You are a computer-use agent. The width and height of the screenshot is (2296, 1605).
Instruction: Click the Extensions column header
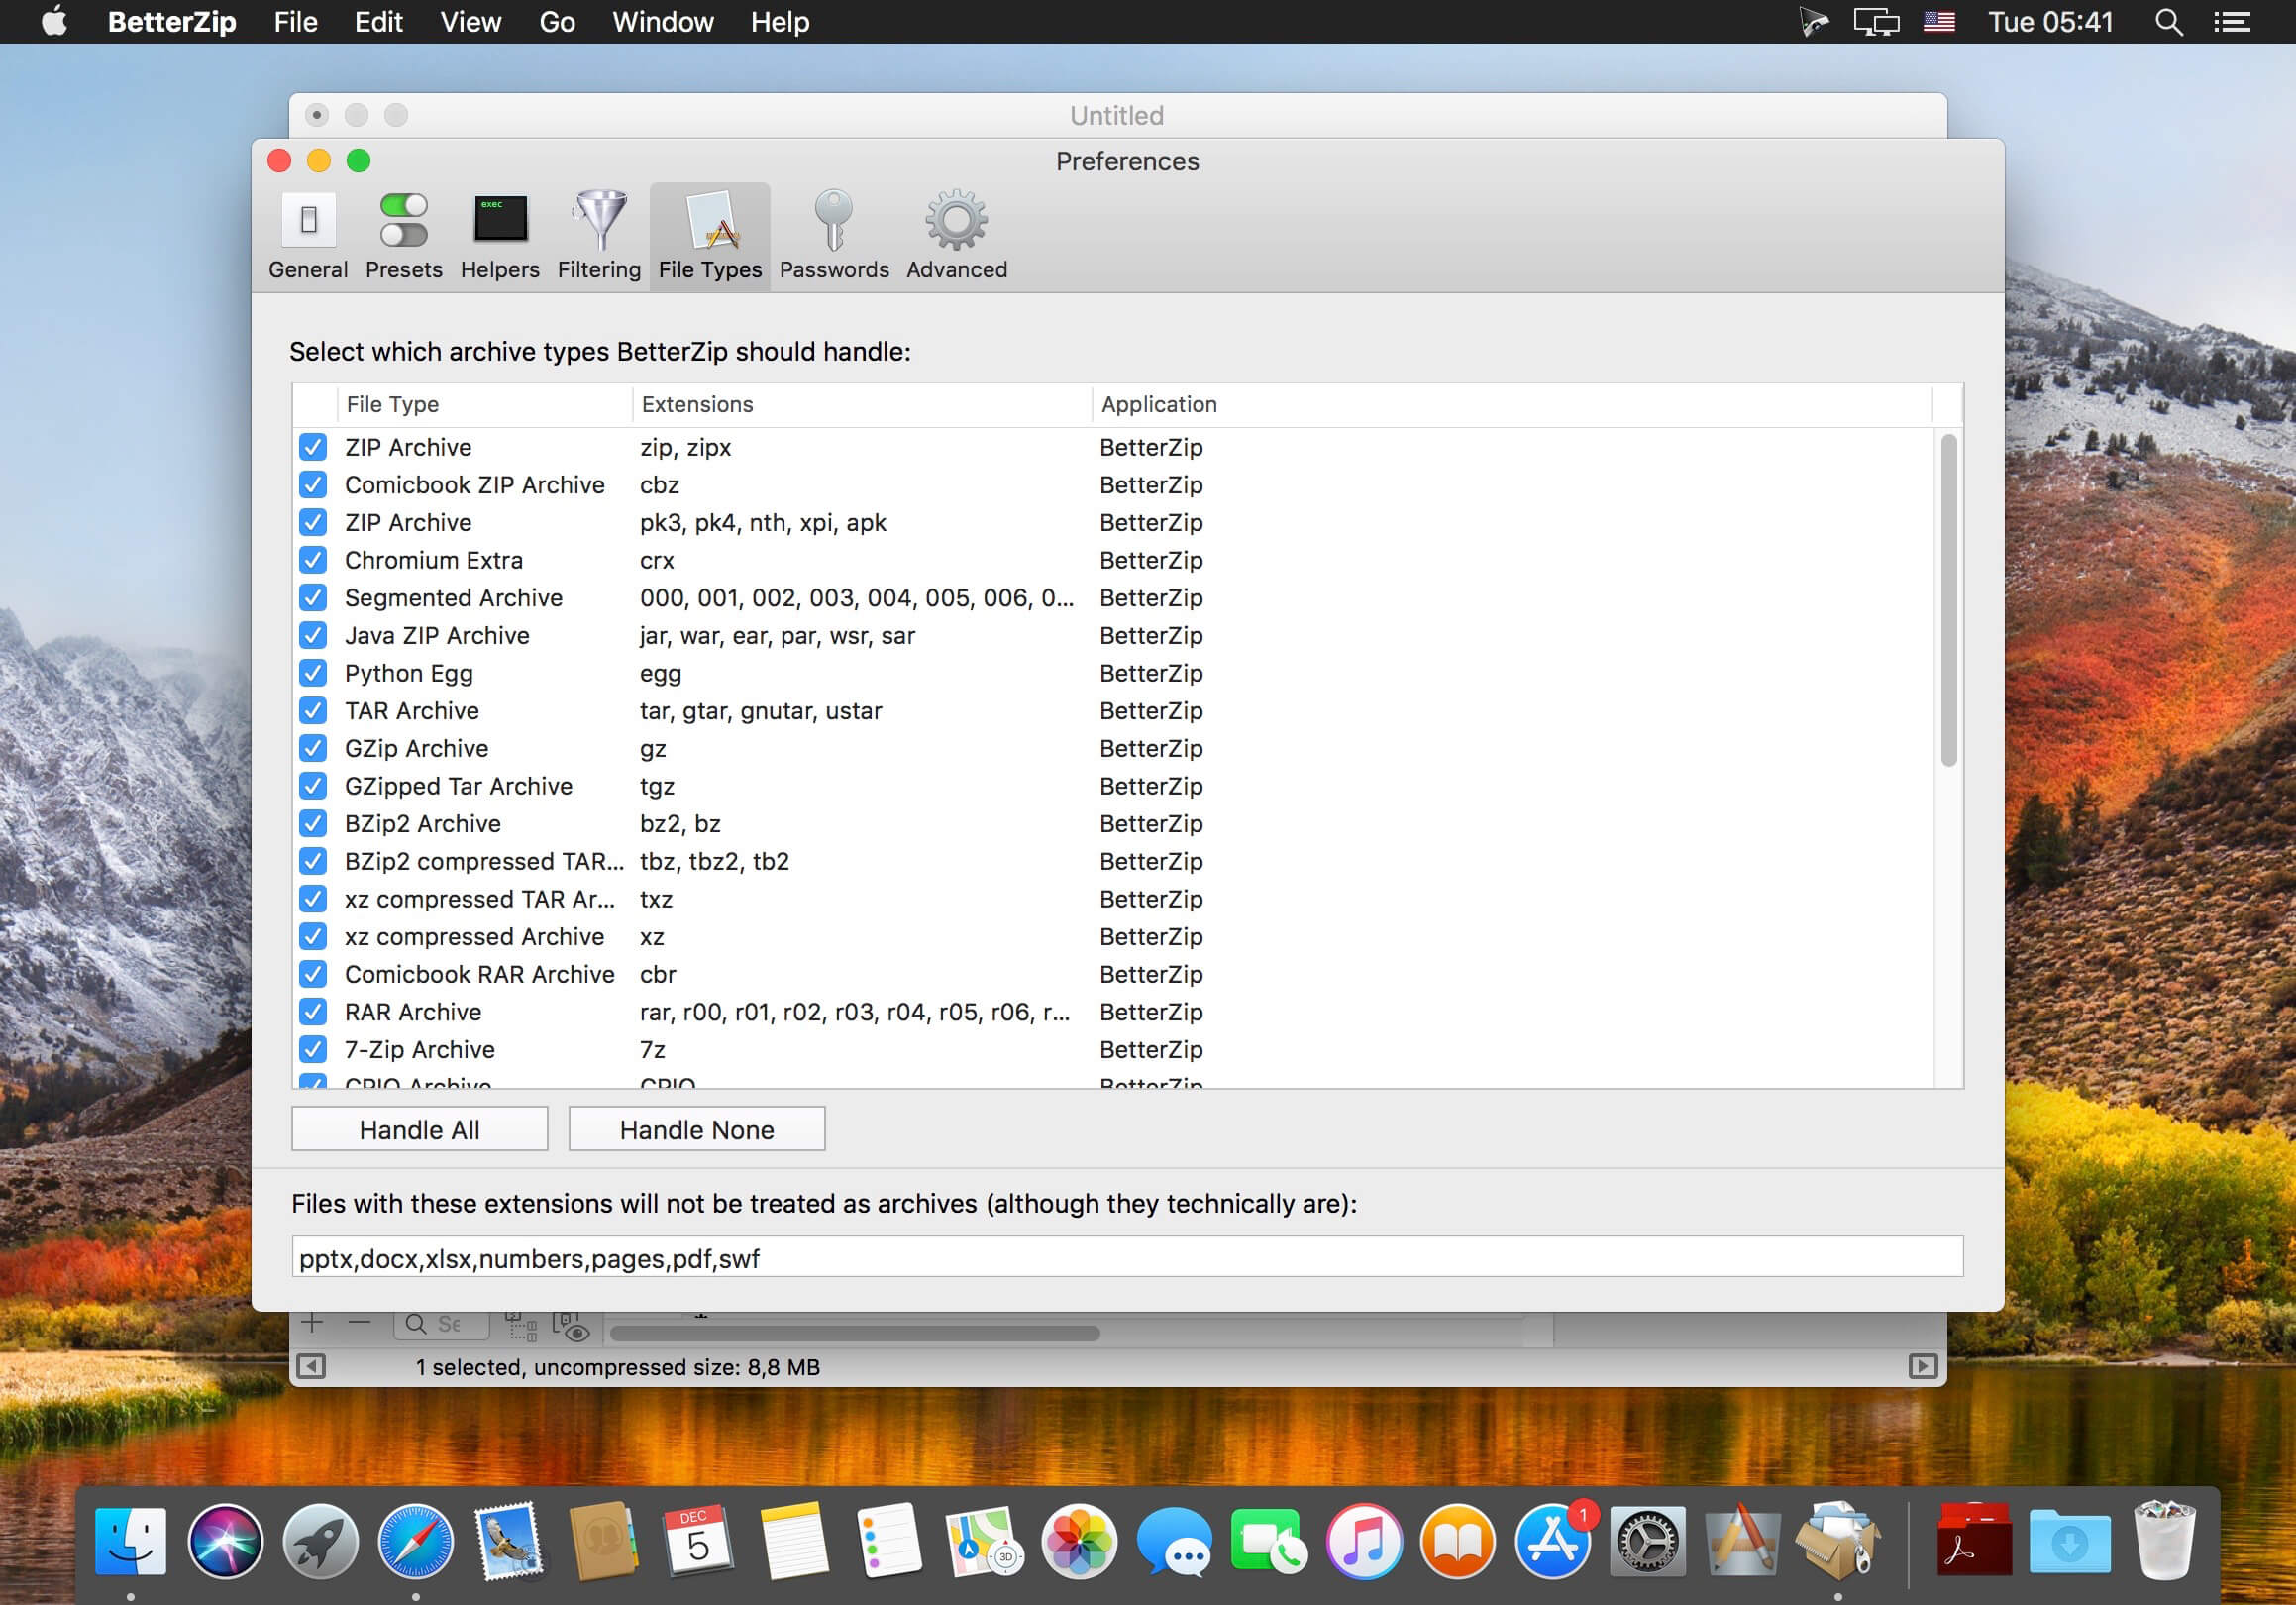[696, 403]
